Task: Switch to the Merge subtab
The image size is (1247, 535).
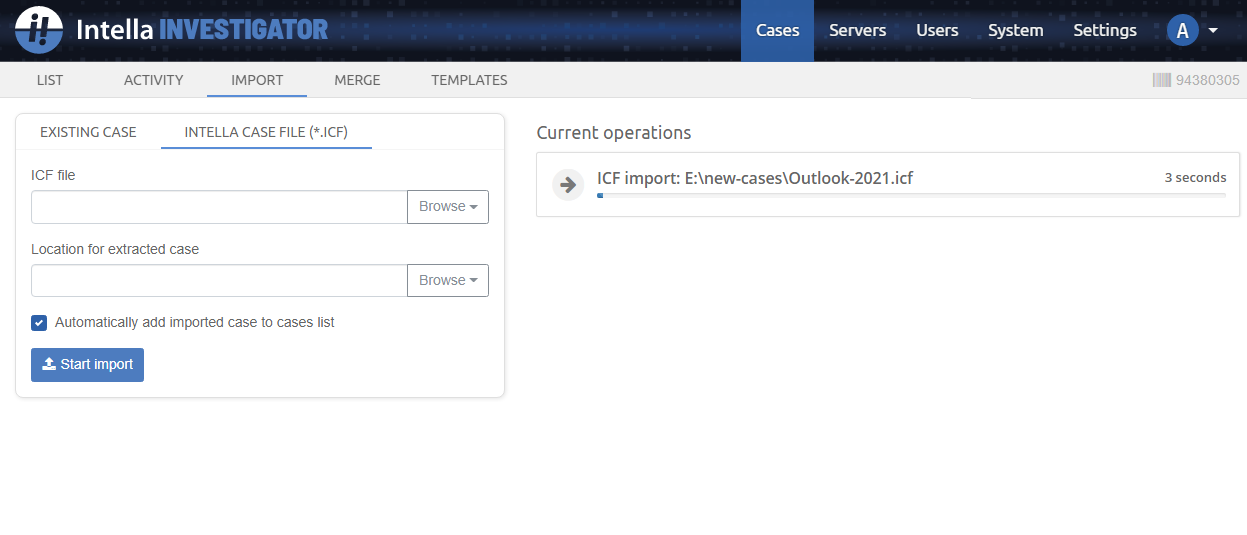Action: pos(357,80)
